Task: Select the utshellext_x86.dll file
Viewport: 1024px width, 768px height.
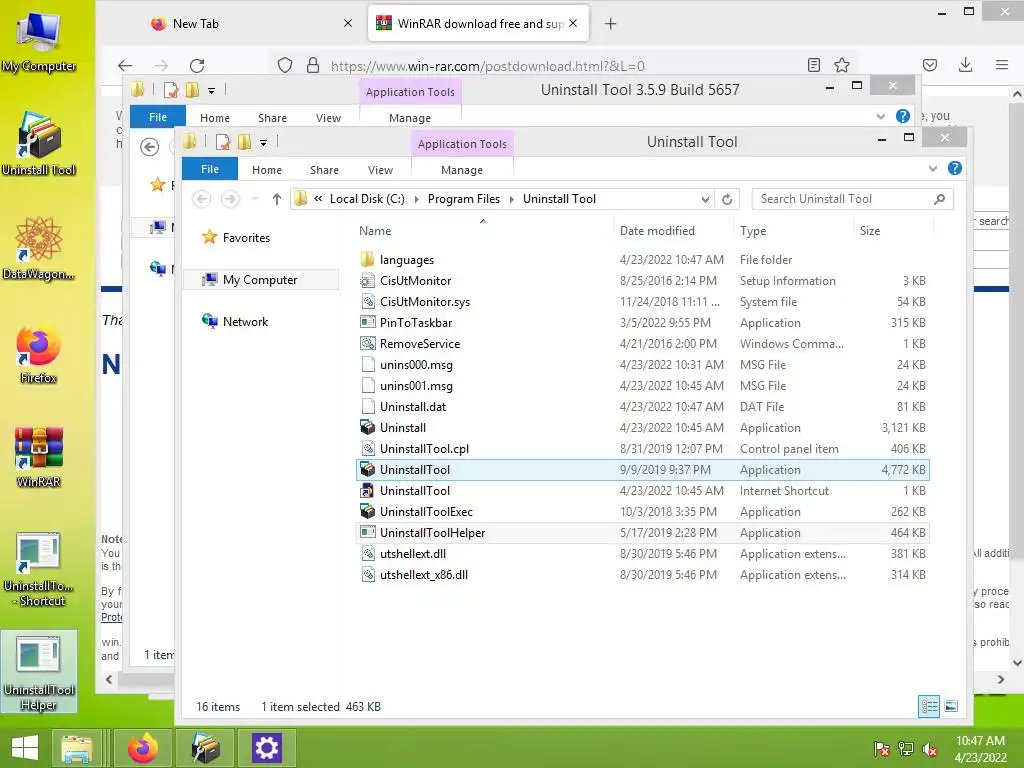Action: (x=643, y=575)
